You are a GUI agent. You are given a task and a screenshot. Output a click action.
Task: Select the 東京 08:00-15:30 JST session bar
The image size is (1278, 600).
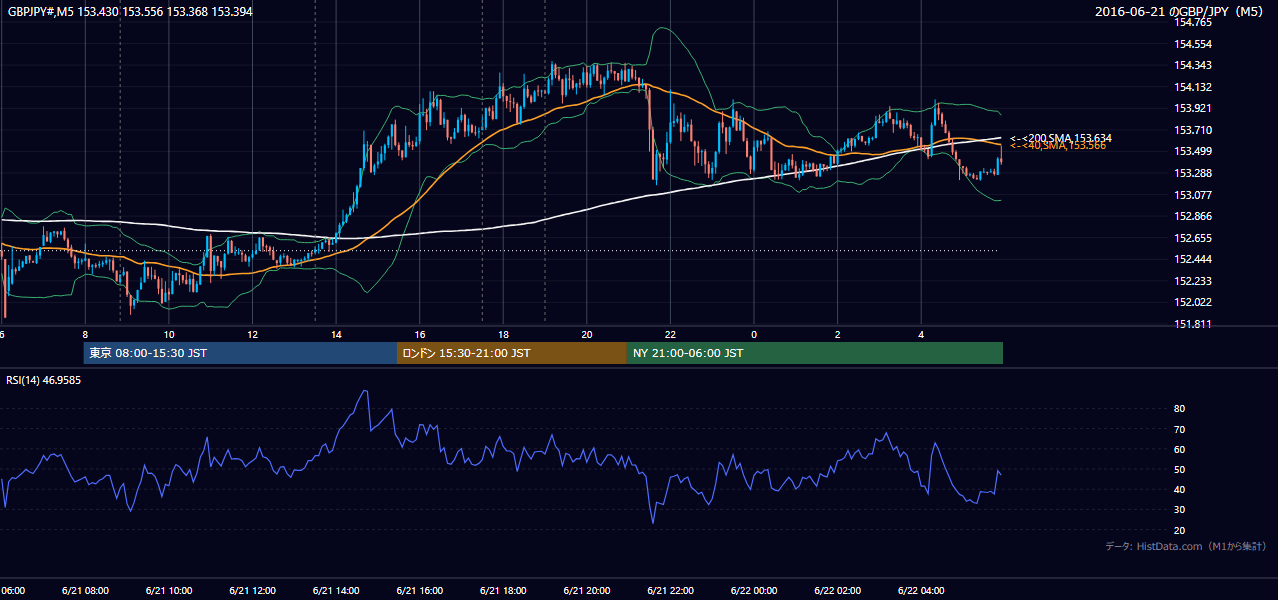click(240, 353)
